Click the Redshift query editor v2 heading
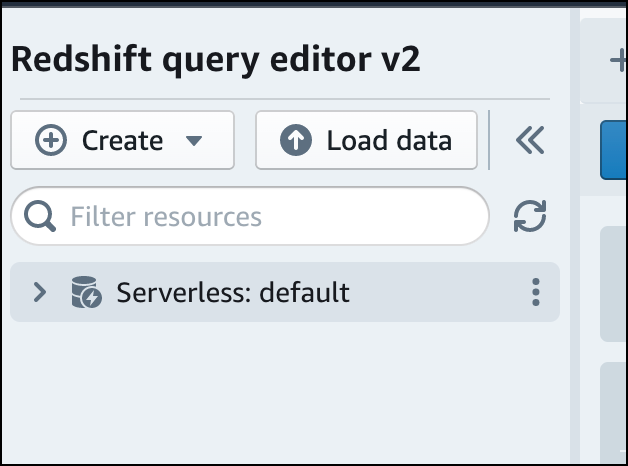Image resolution: width=628 pixels, height=466 pixels. pyautogui.click(x=216, y=59)
